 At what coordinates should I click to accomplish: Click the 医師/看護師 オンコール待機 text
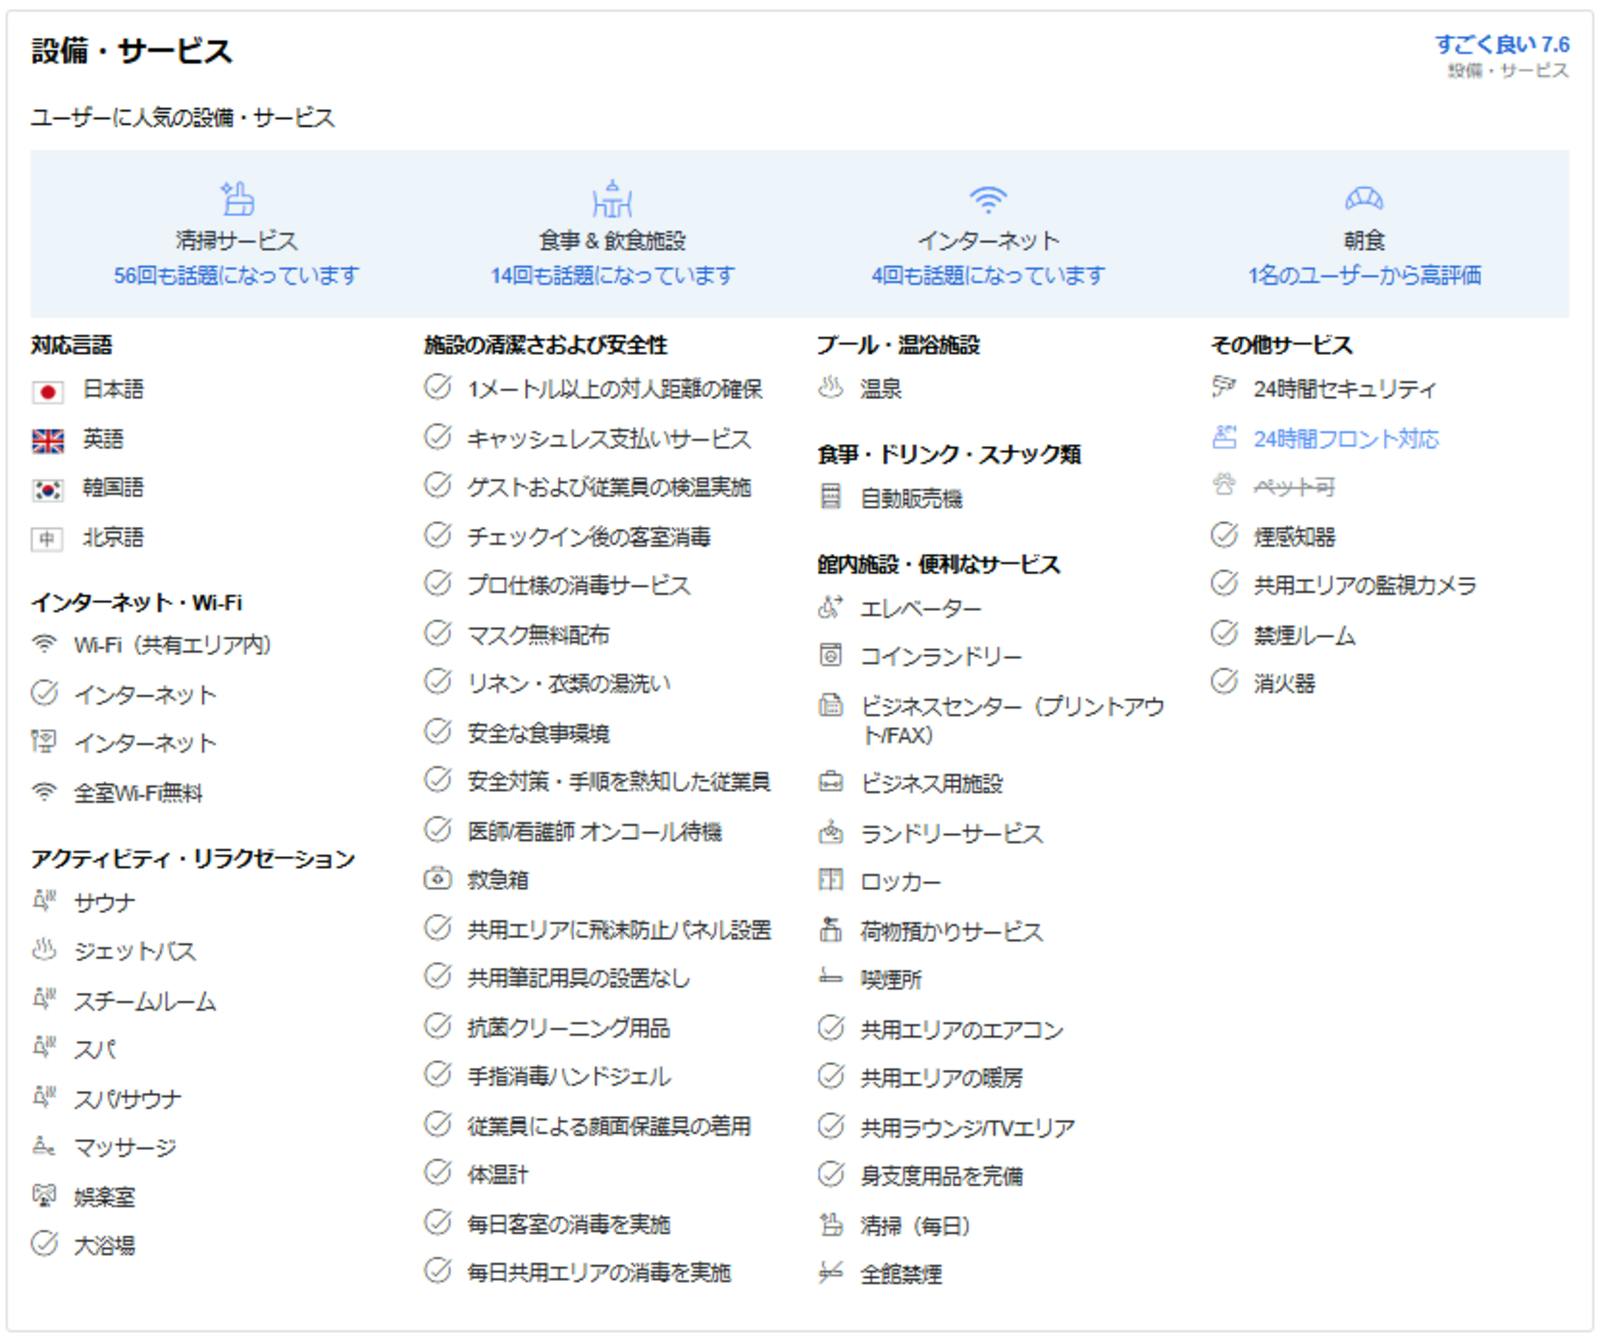(x=594, y=831)
